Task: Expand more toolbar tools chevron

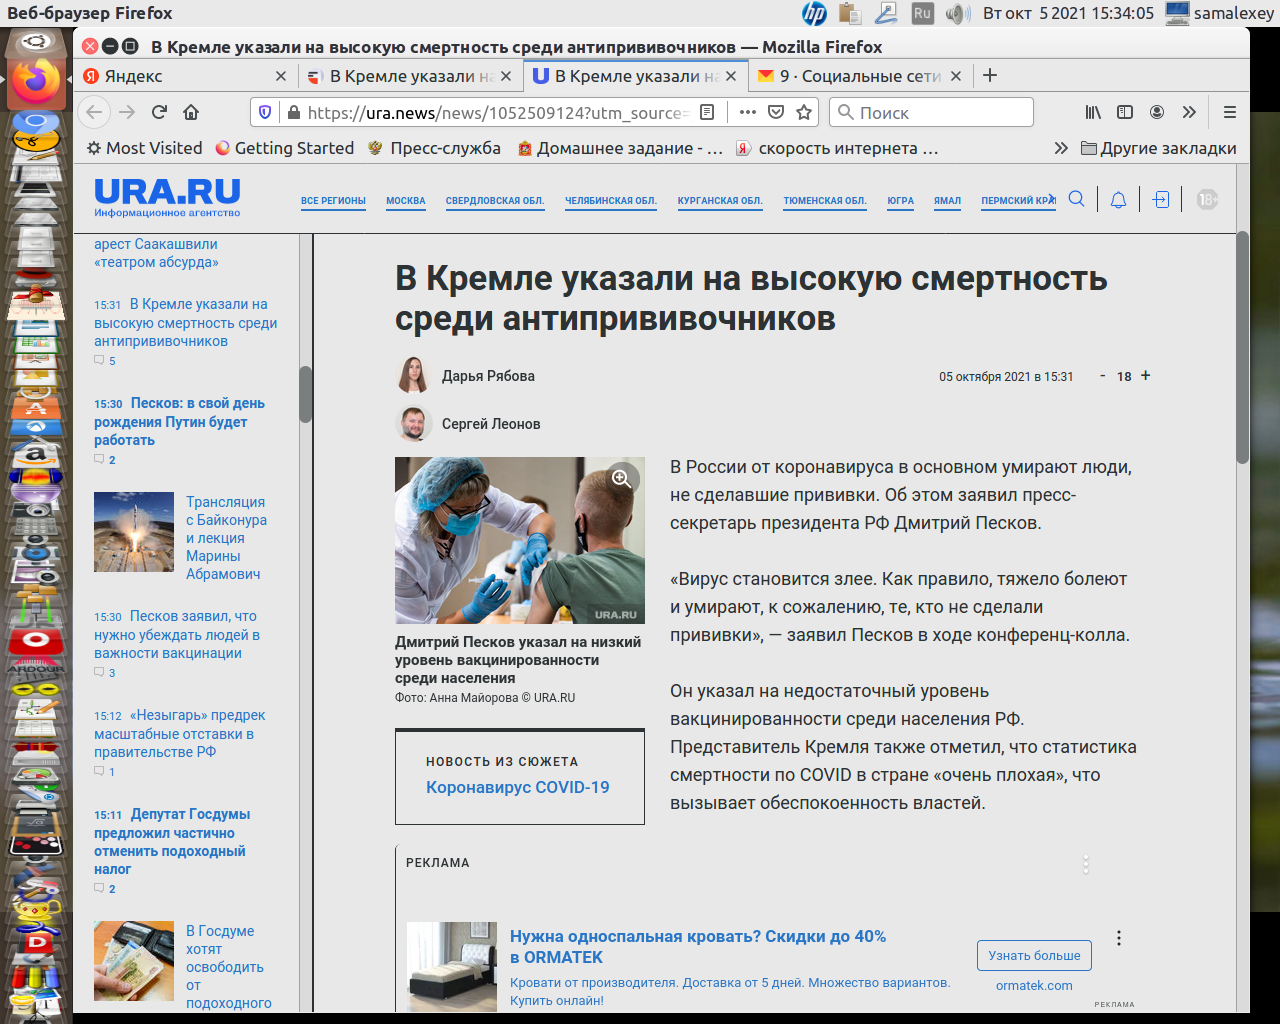Action: pos(1189,112)
